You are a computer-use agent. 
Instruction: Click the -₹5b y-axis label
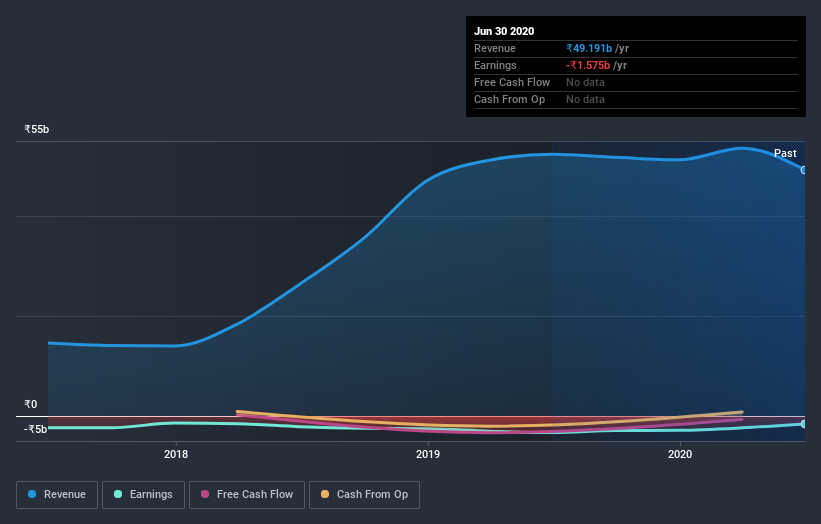tap(35, 429)
